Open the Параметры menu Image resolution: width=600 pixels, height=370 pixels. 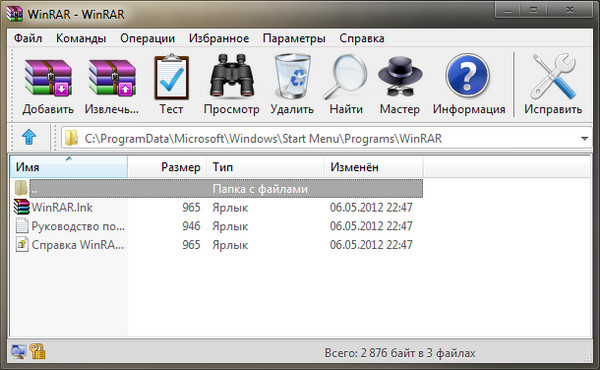(x=294, y=38)
